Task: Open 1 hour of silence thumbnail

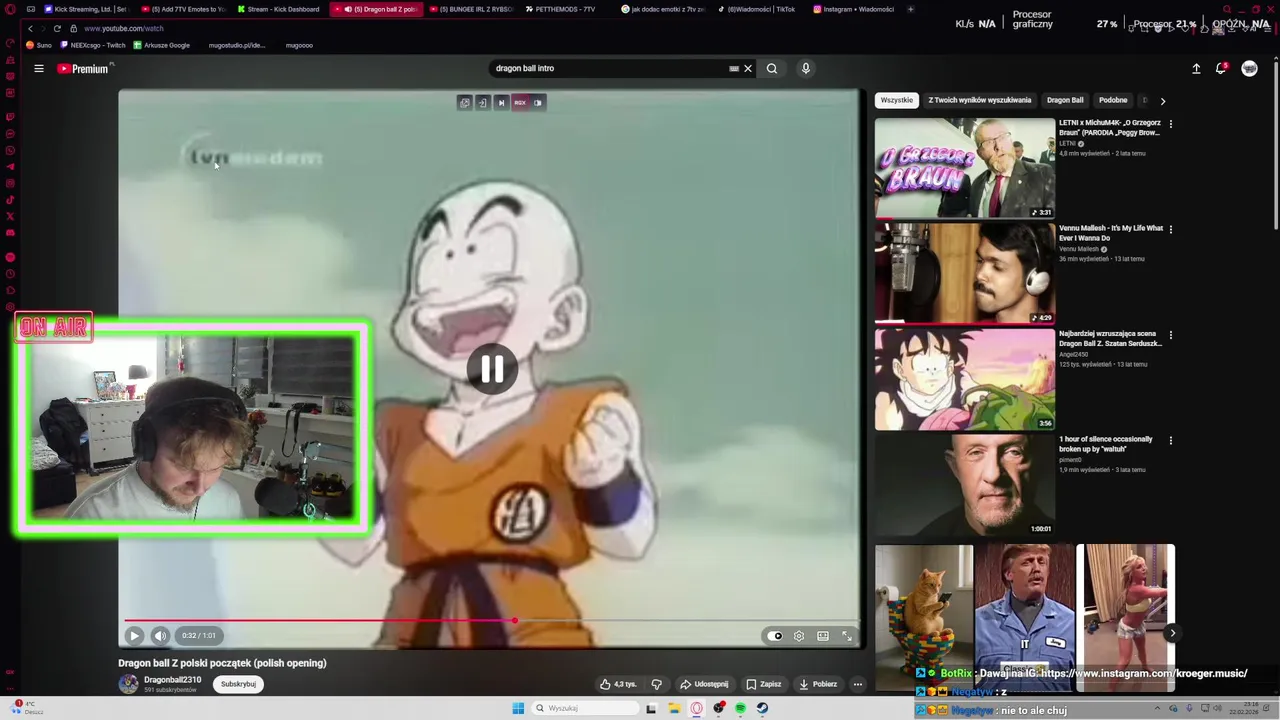Action: (x=965, y=485)
